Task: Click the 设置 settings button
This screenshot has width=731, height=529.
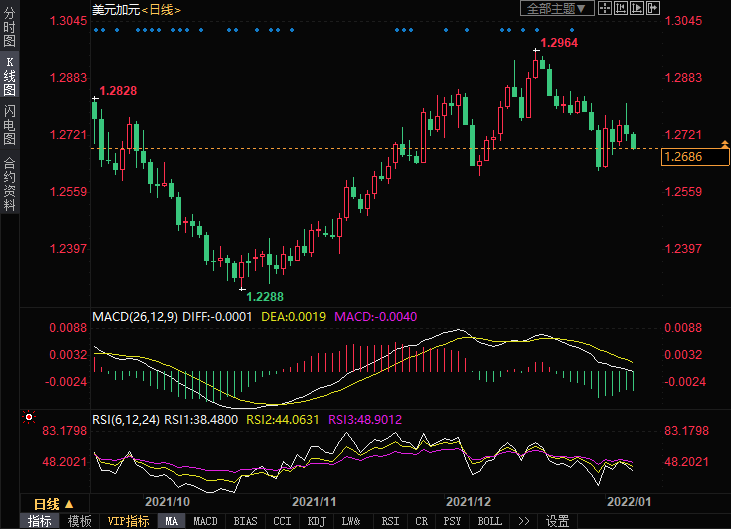Action: (557, 521)
